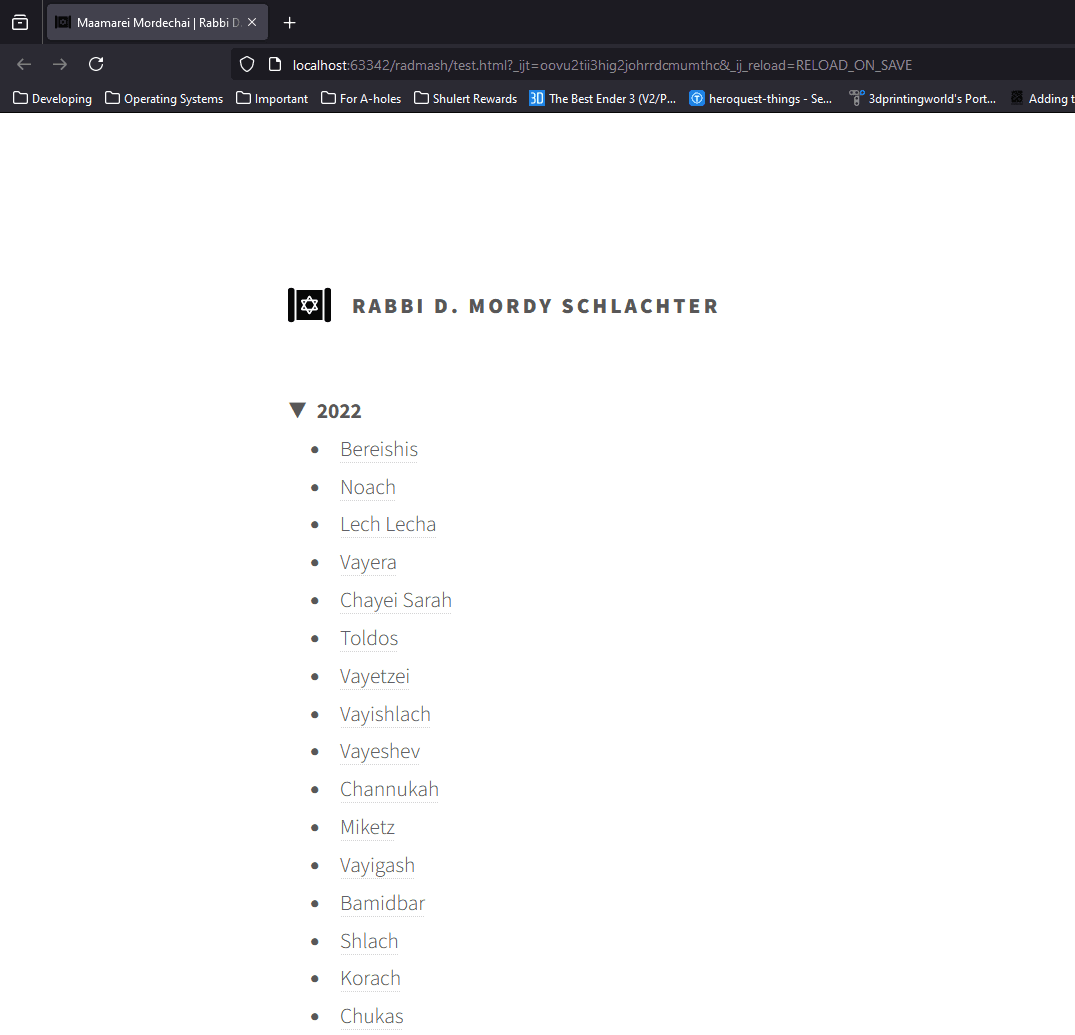Open the Adding bookmark at the right end of the bar

click(1043, 99)
